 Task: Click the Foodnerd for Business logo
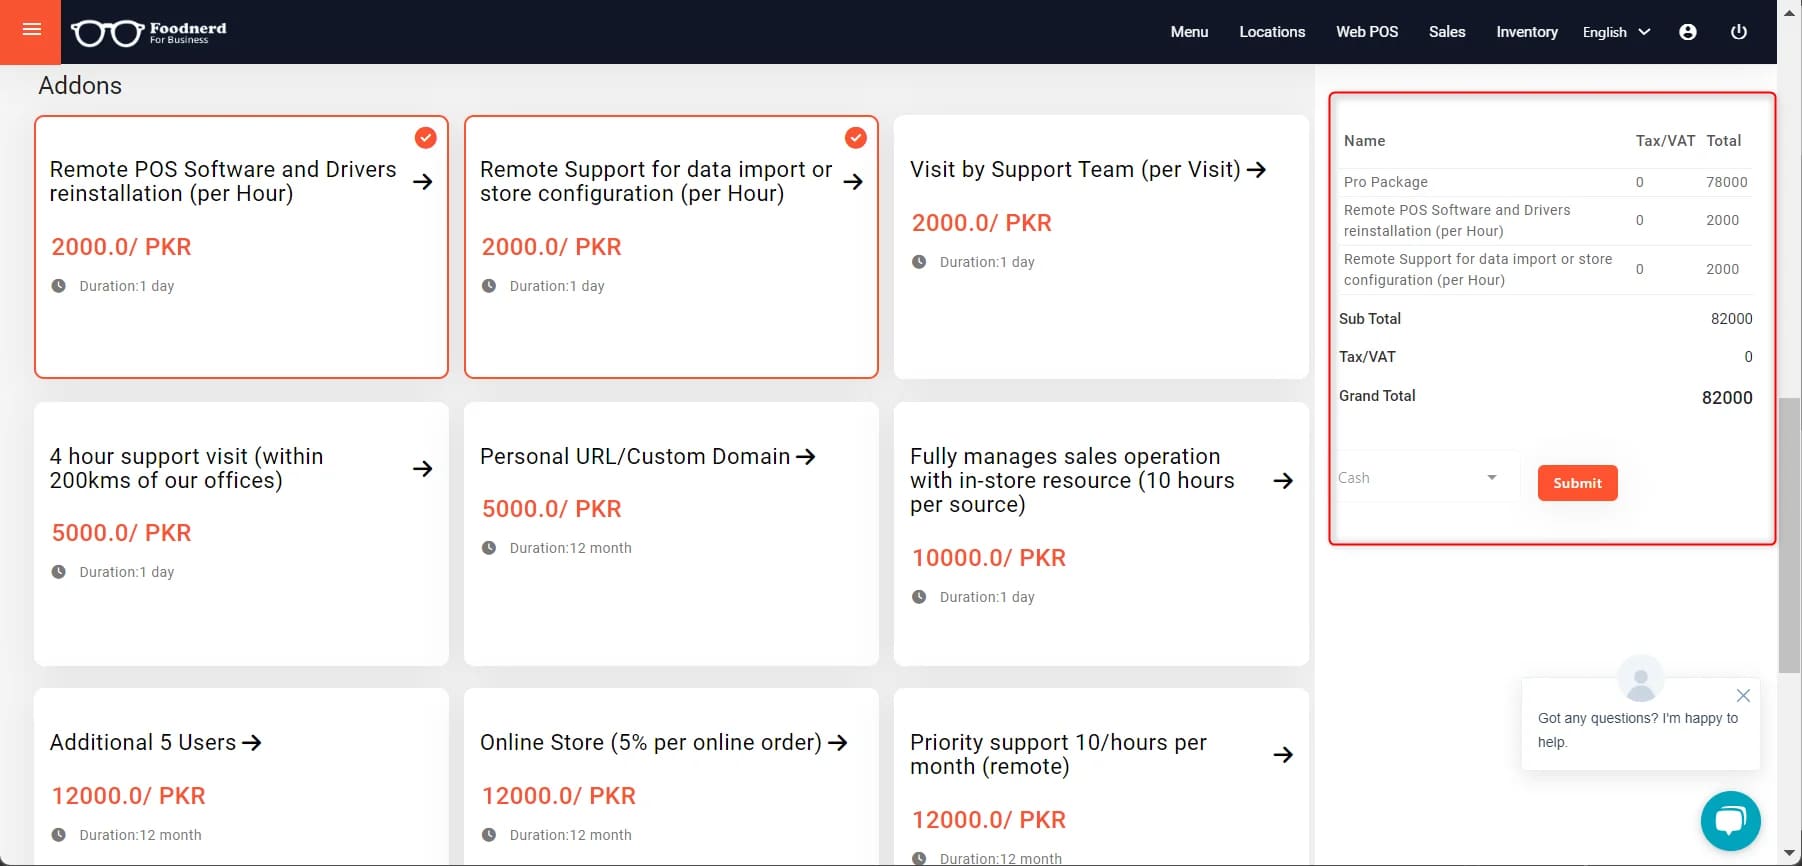coord(149,32)
